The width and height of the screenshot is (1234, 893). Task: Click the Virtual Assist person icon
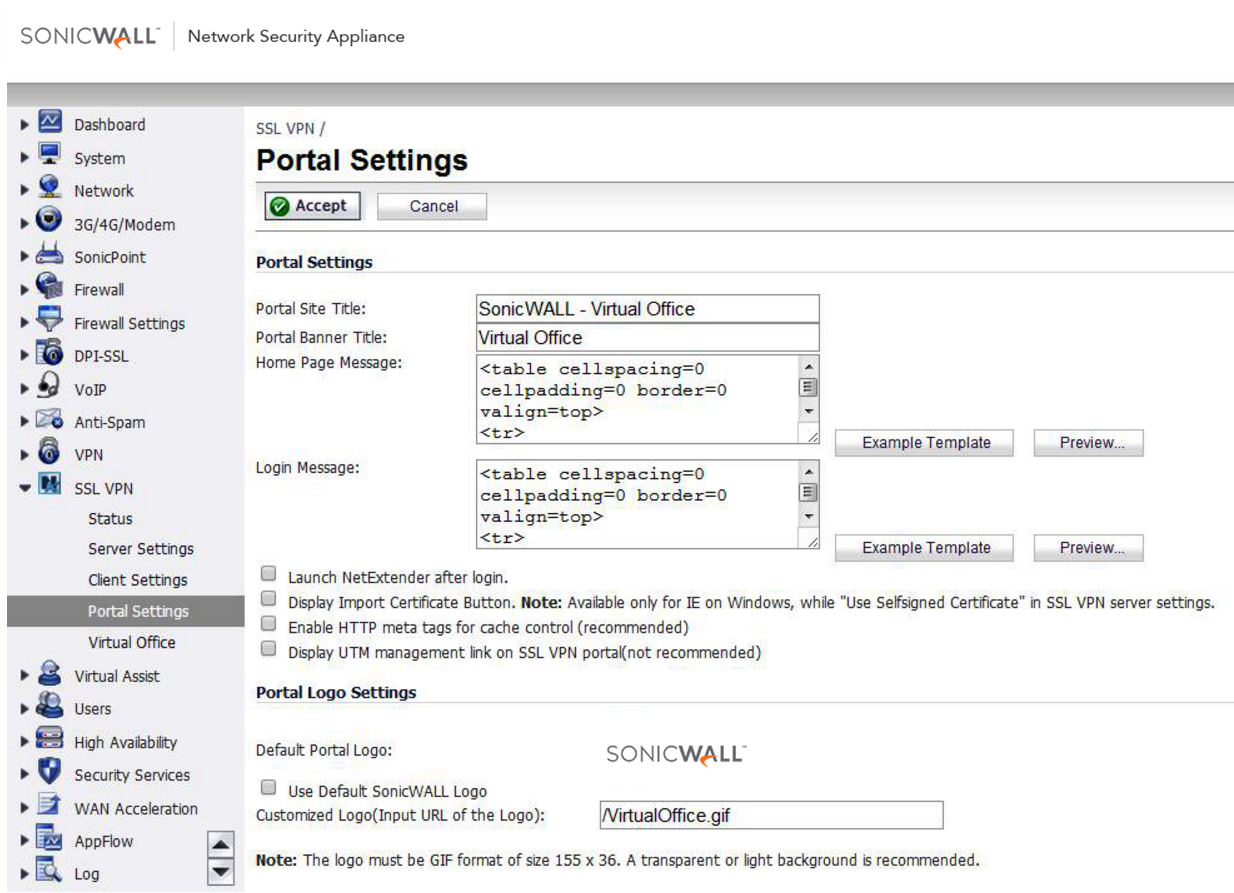click(50, 675)
